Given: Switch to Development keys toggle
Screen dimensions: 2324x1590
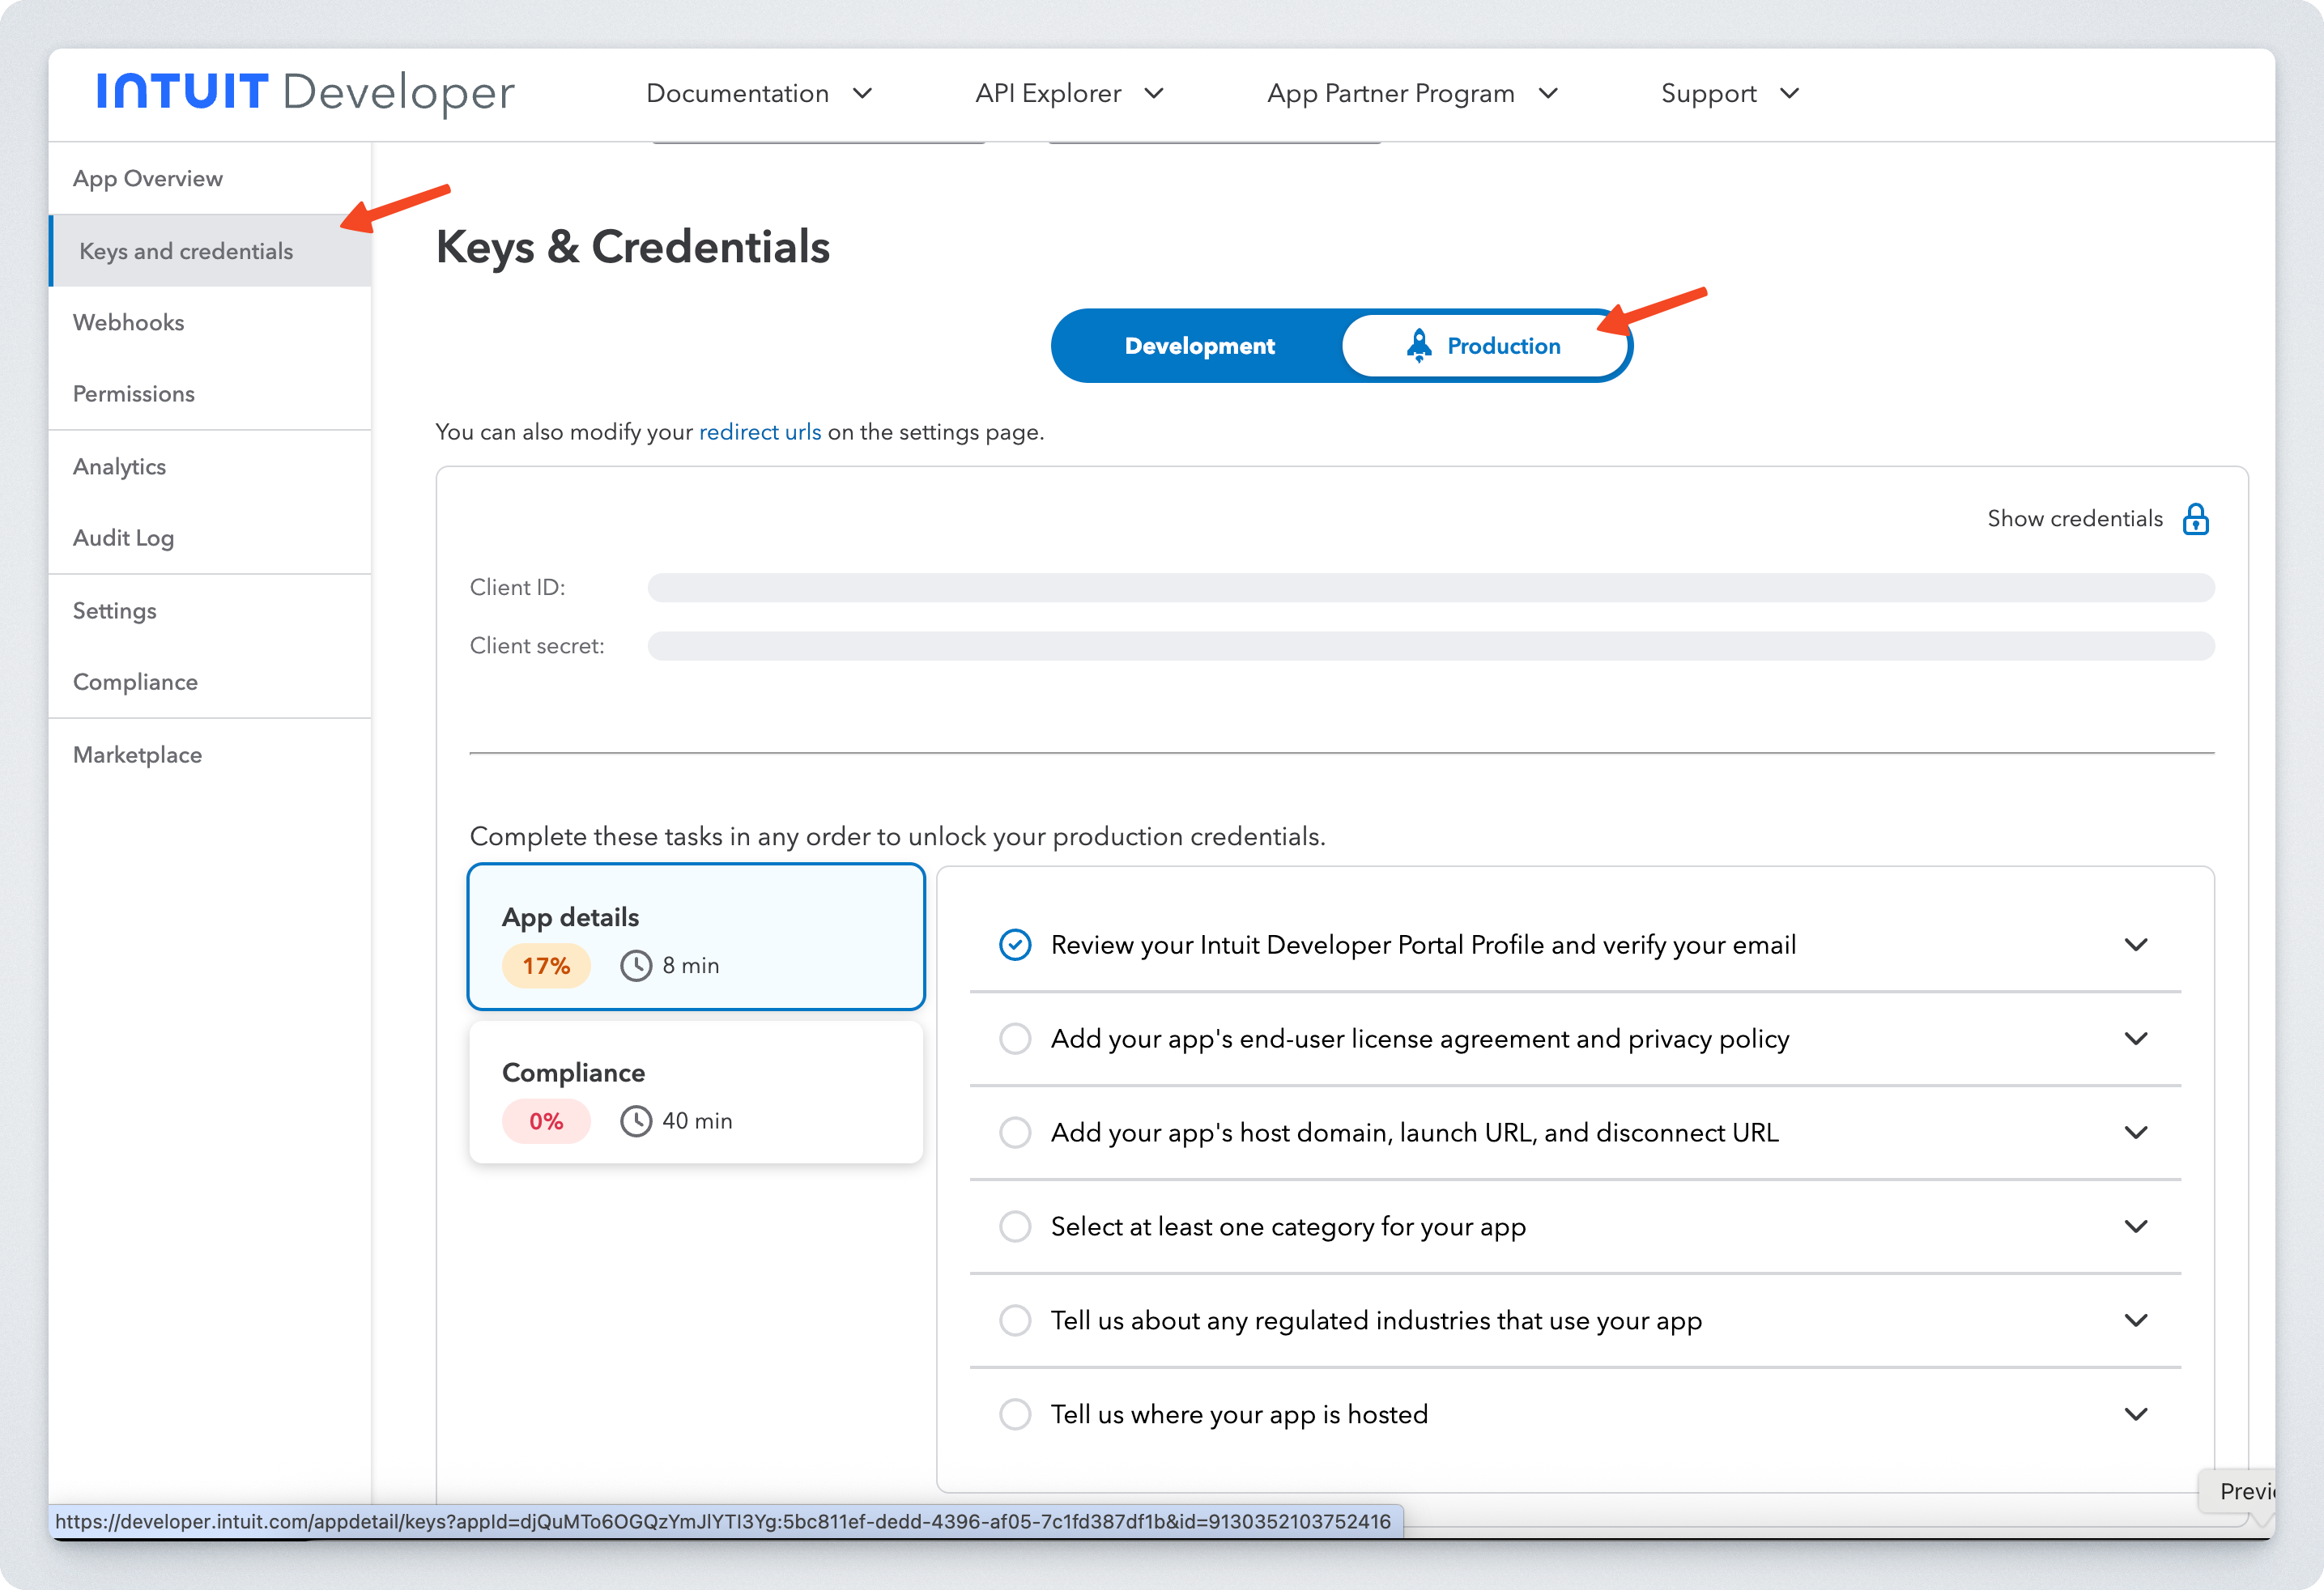Looking at the screenshot, I should pyautogui.click(x=1199, y=346).
